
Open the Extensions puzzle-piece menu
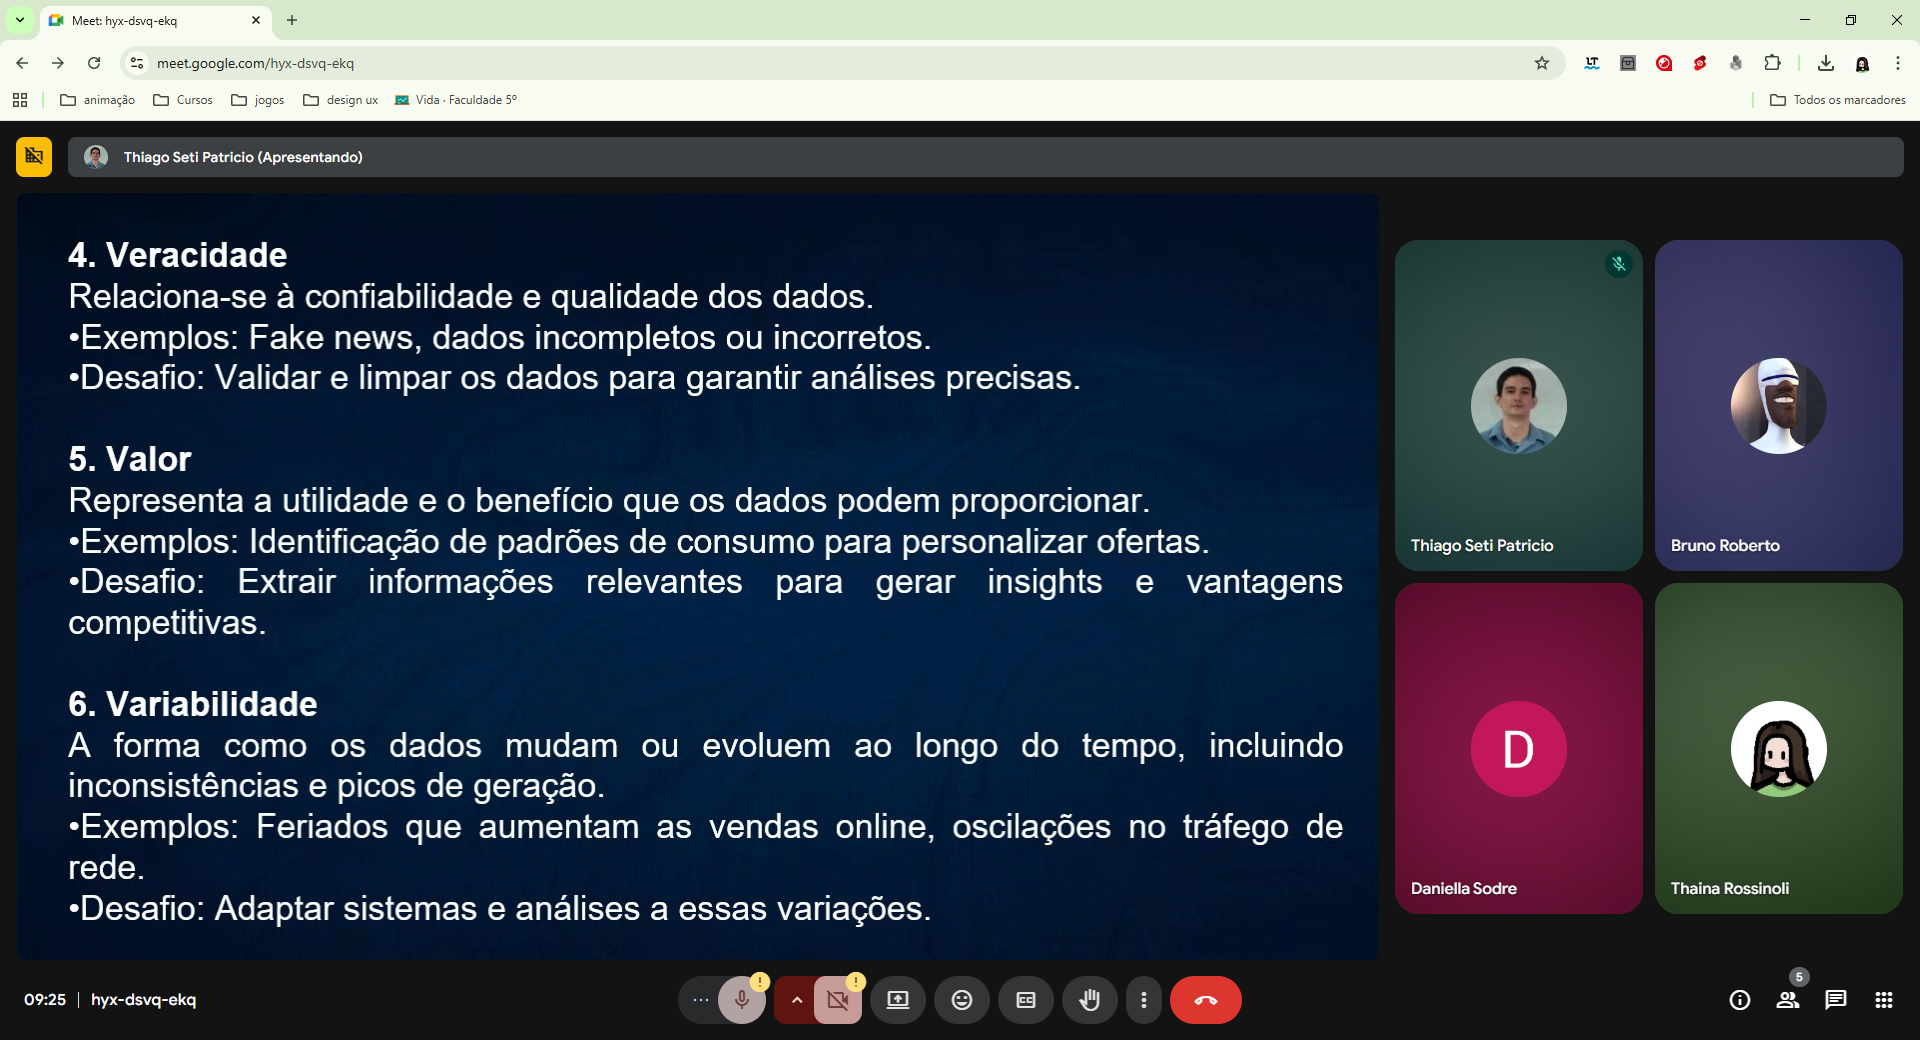click(1772, 63)
